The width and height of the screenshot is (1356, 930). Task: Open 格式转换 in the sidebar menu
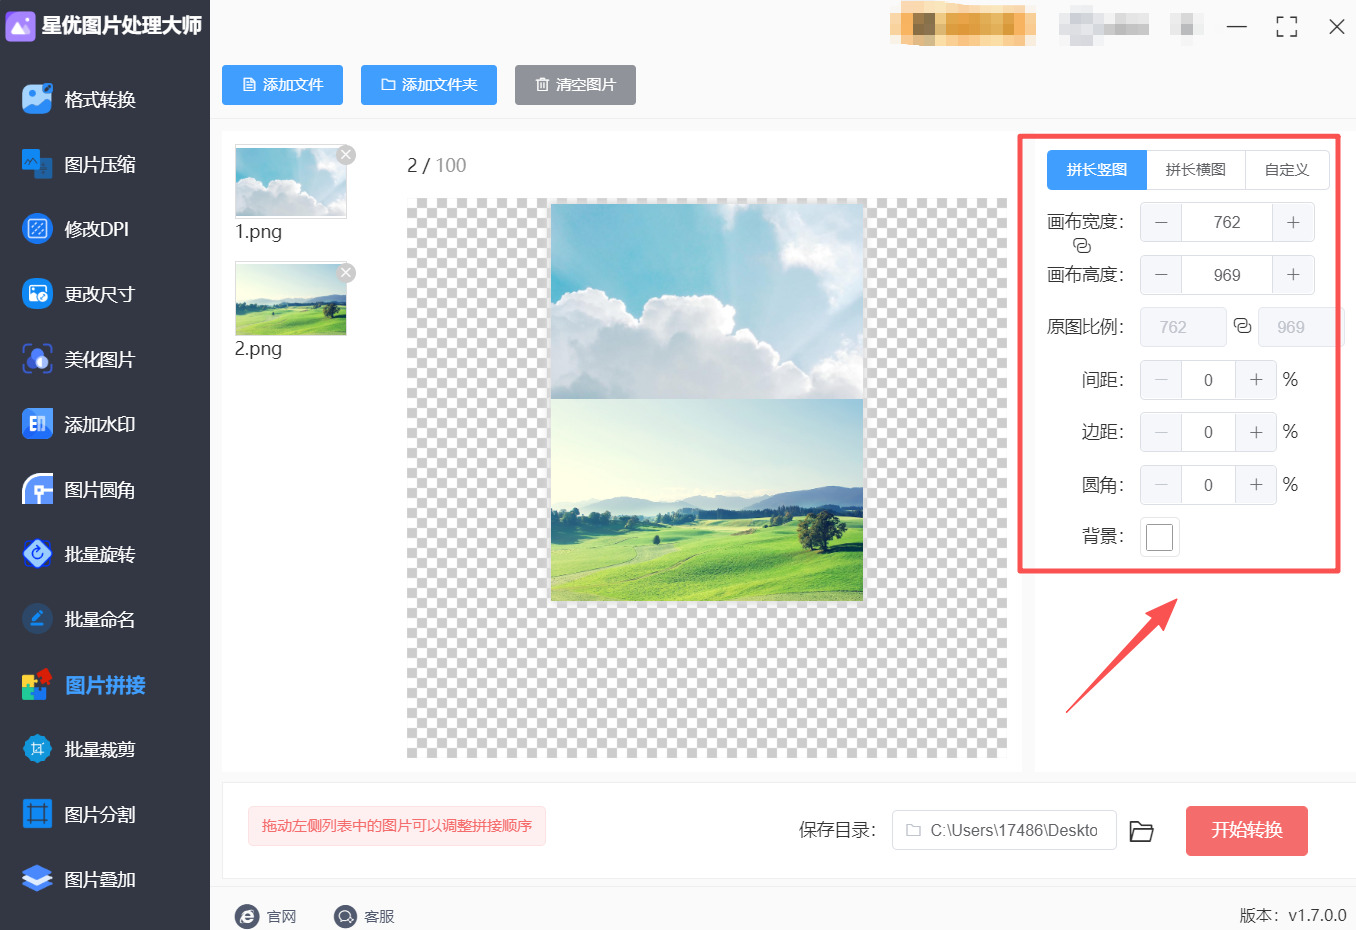pyautogui.click(x=100, y=99)
